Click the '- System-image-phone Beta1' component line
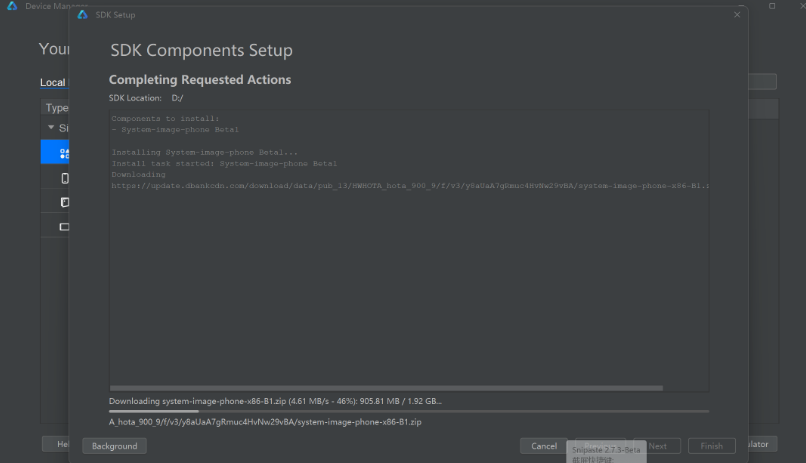806x463 pixels. tap(175, 129)
